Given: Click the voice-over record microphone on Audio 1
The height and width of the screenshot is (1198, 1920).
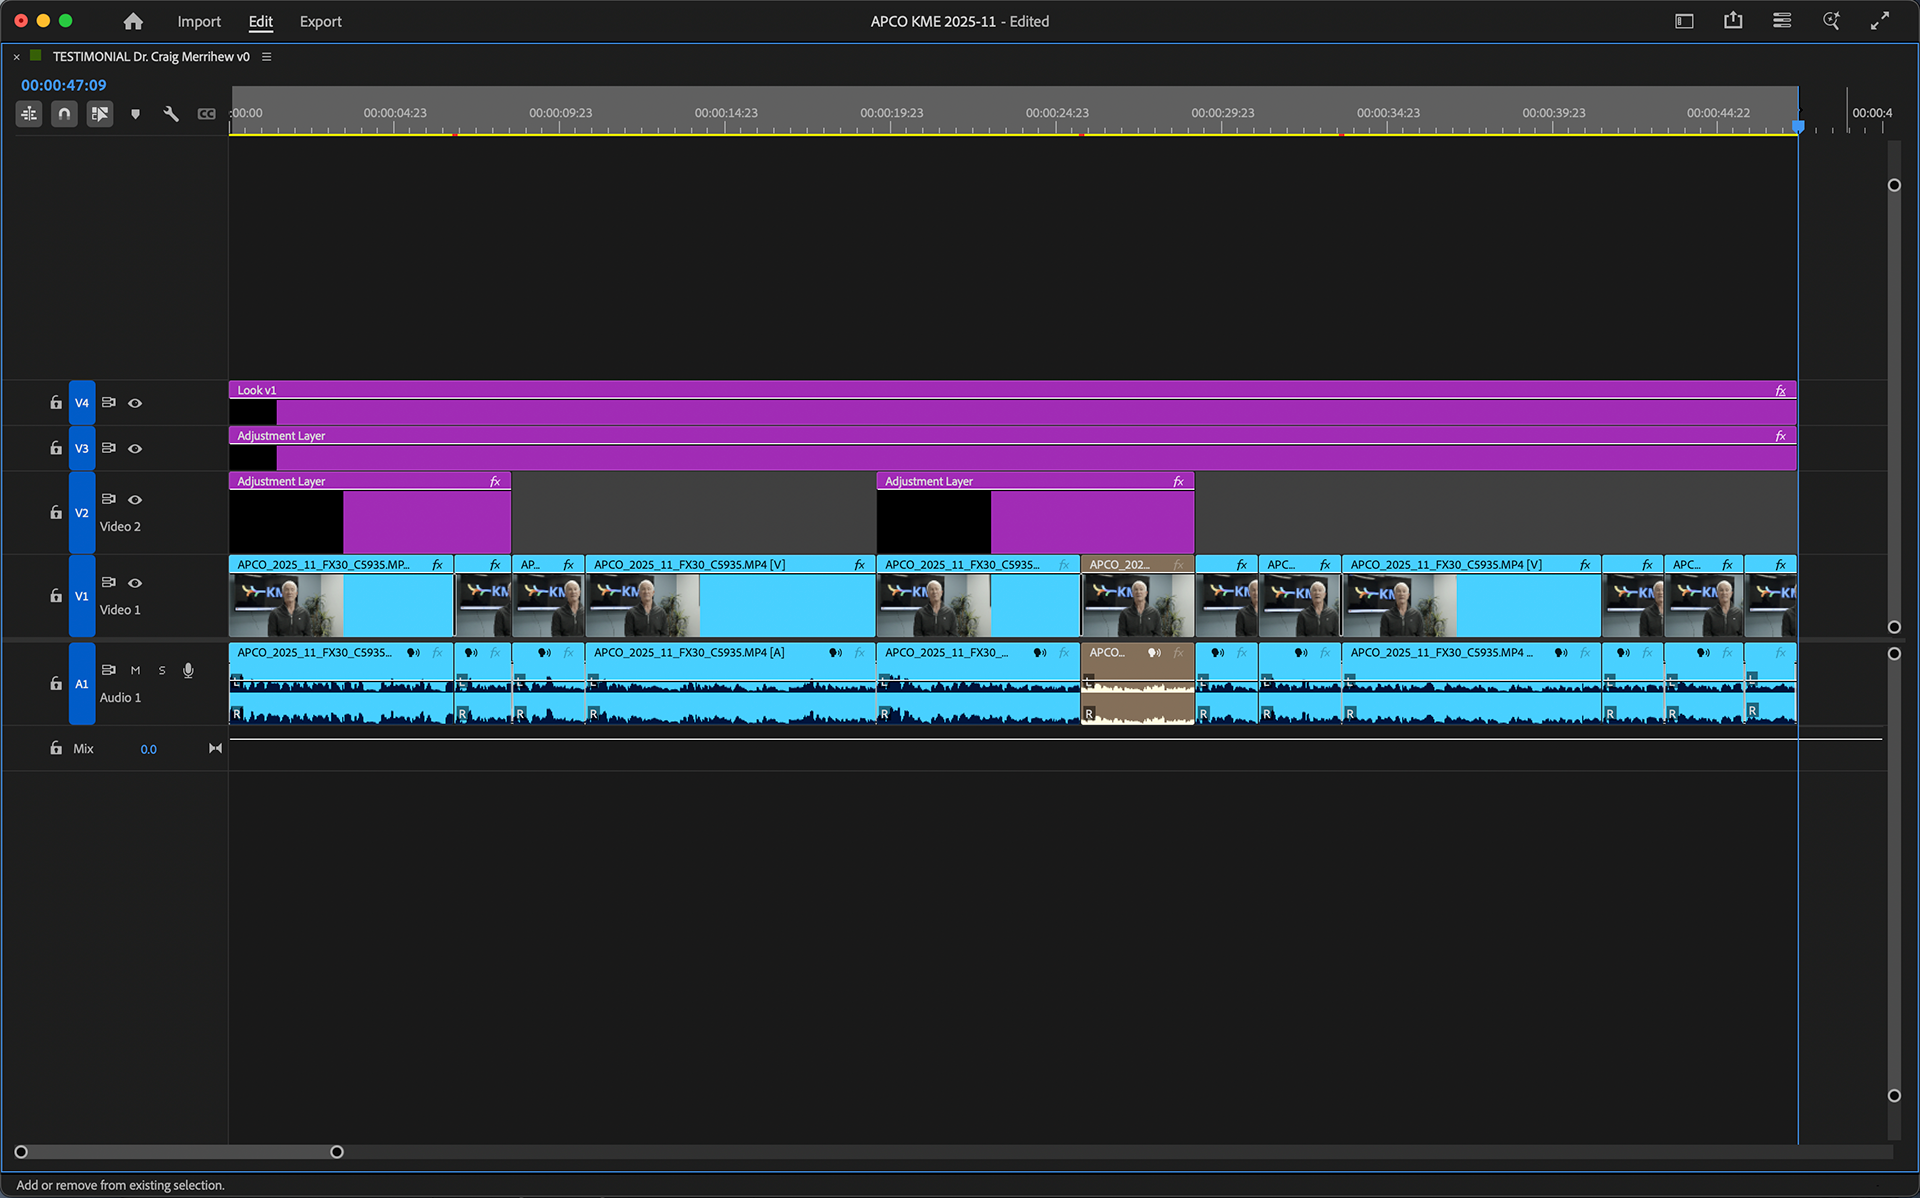Looking at the screenshot, I should coord(187,670).
